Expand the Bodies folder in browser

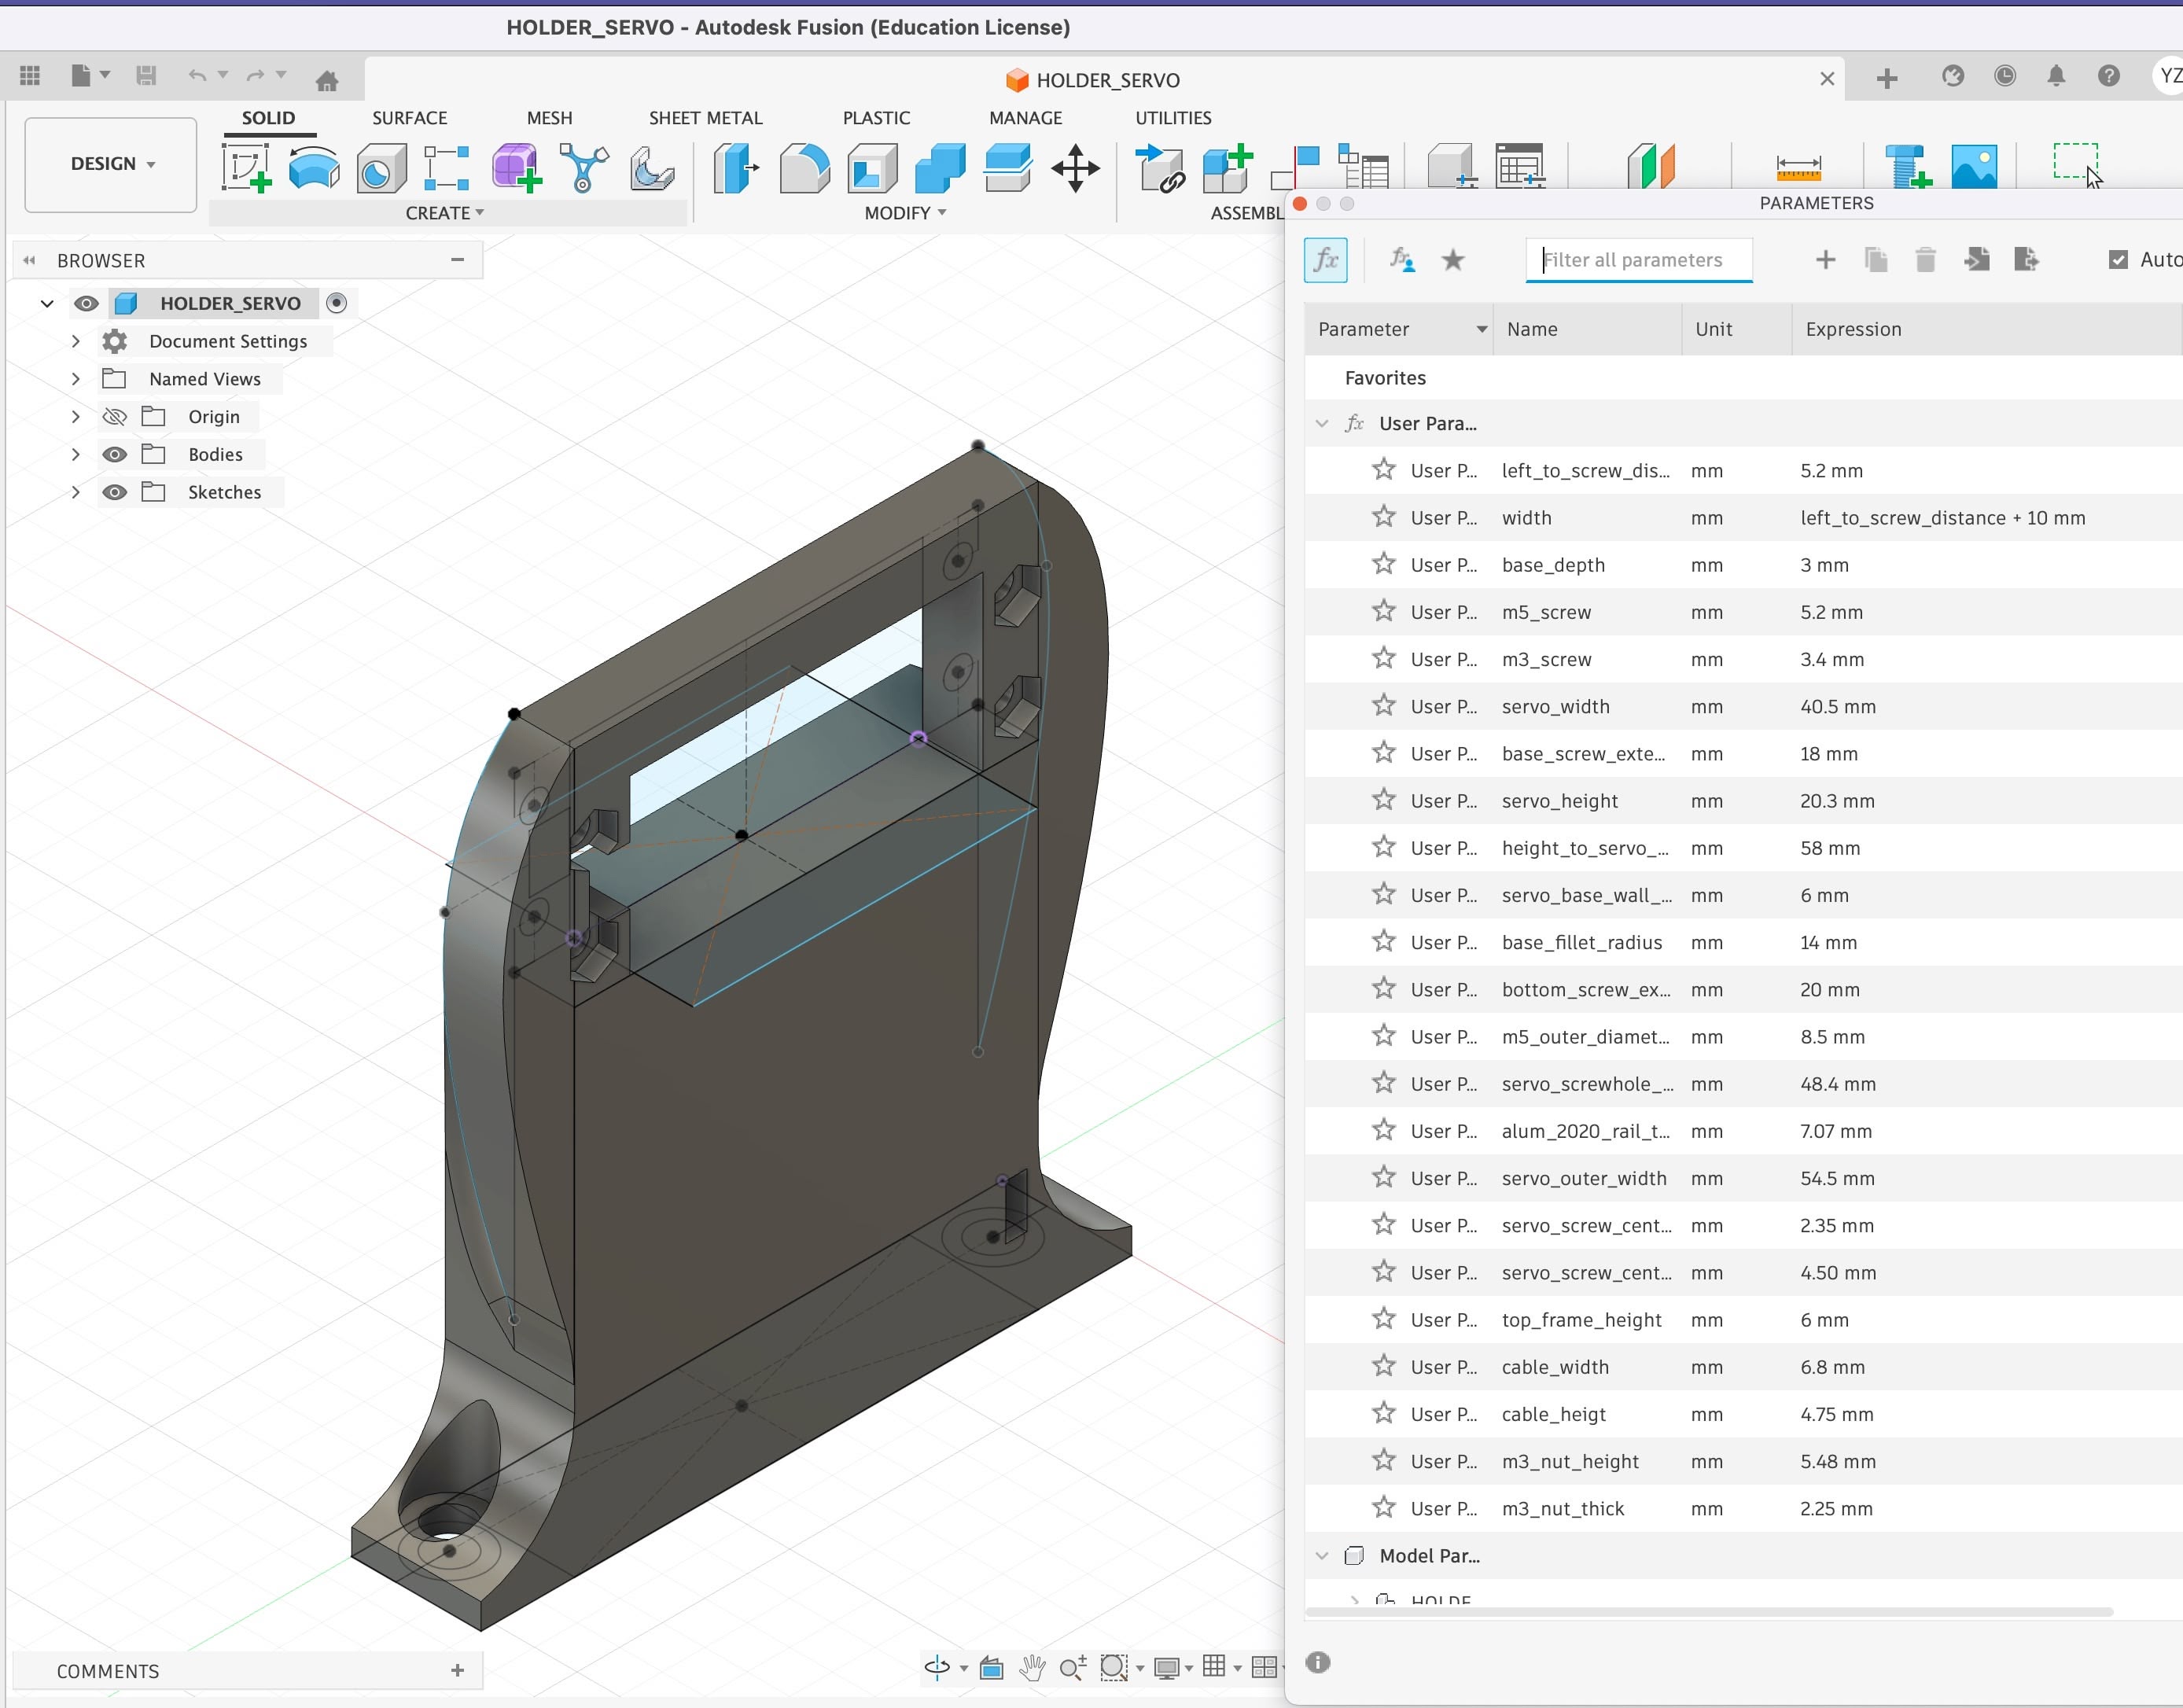(x=75, y=455)
